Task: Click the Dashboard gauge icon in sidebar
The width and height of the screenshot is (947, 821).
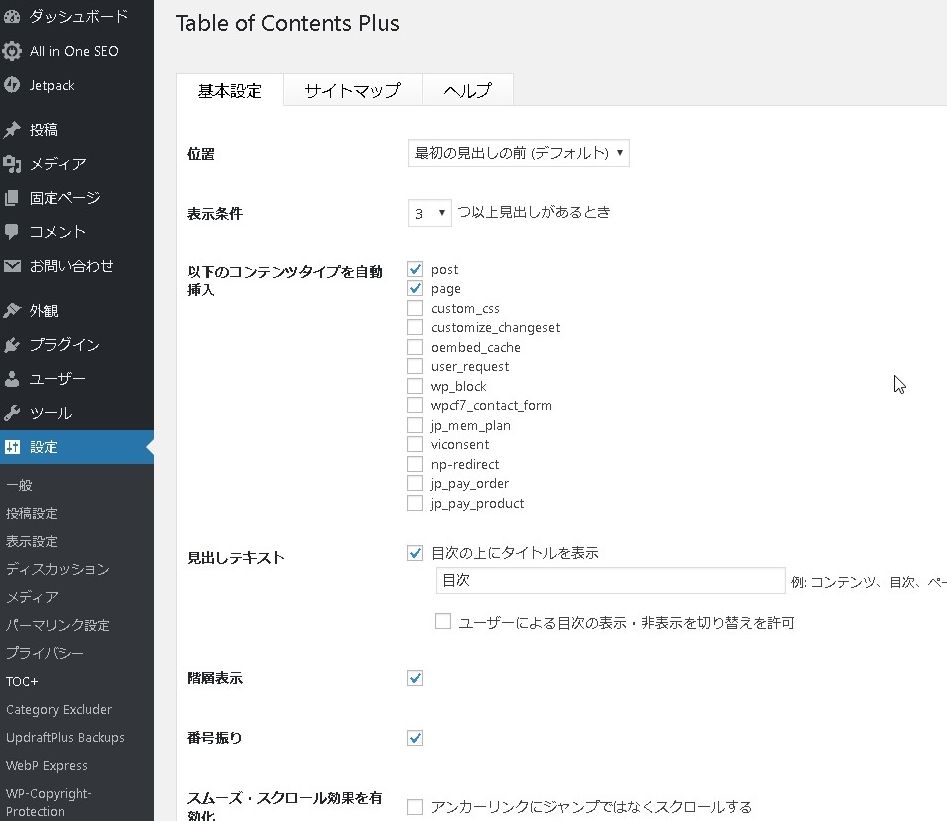Action: pos(12,17)
